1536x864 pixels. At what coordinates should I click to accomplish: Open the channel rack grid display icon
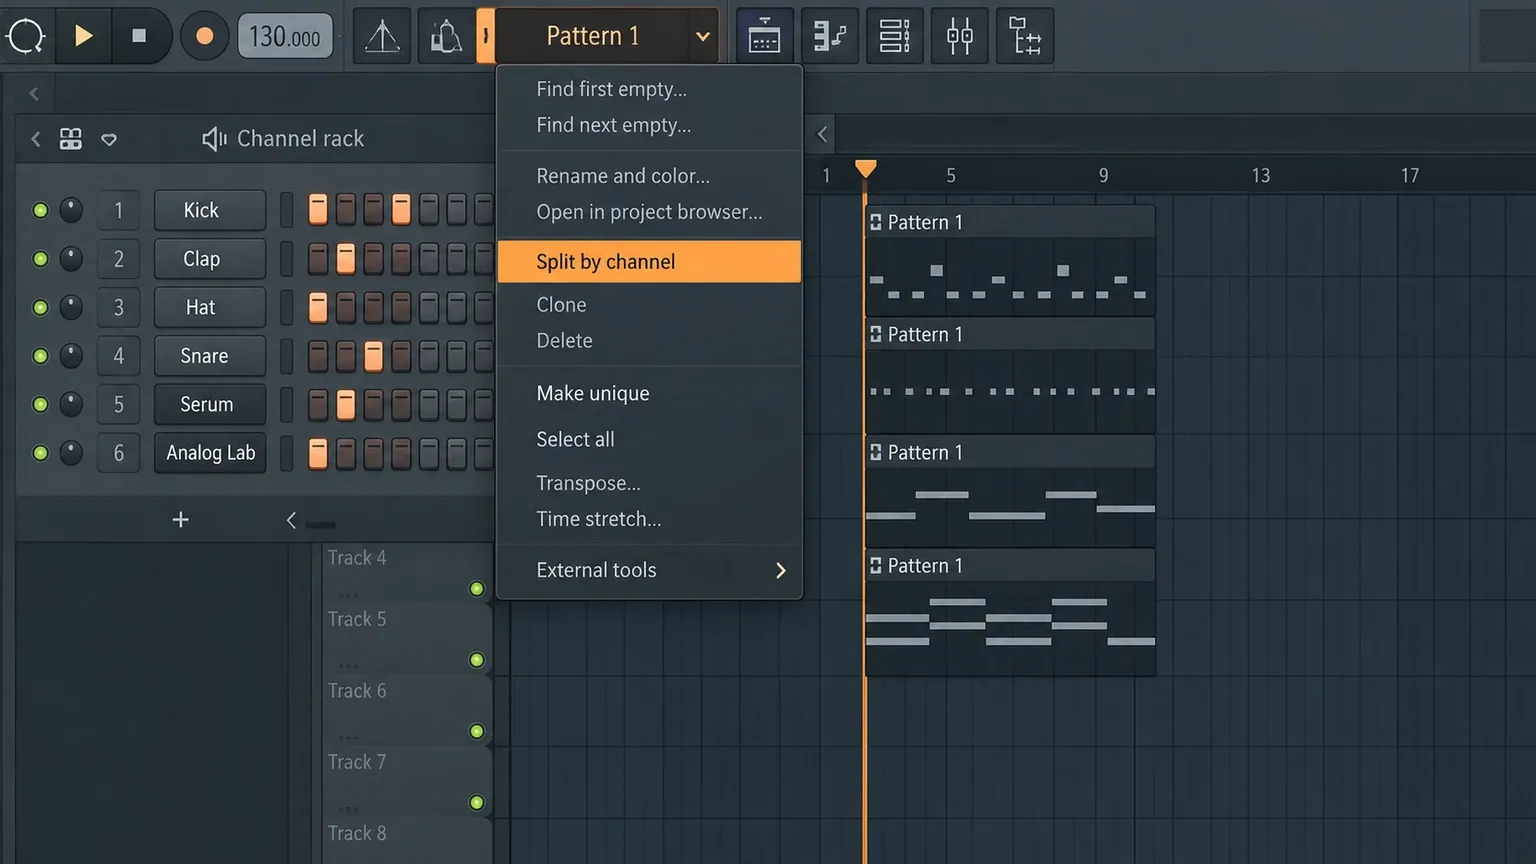point(71,139)
